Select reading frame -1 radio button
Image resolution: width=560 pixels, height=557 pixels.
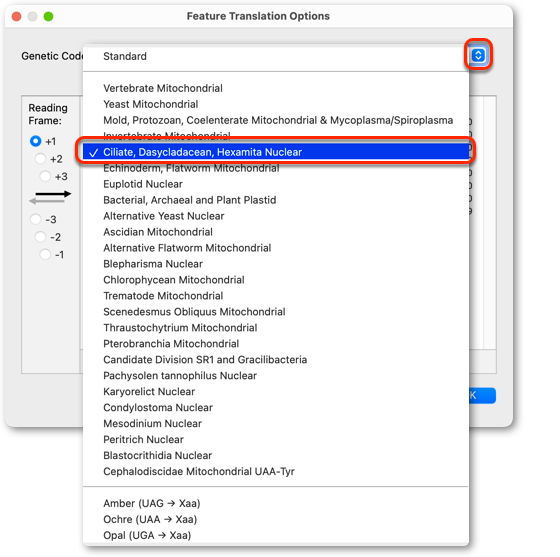tap(45, 254)
